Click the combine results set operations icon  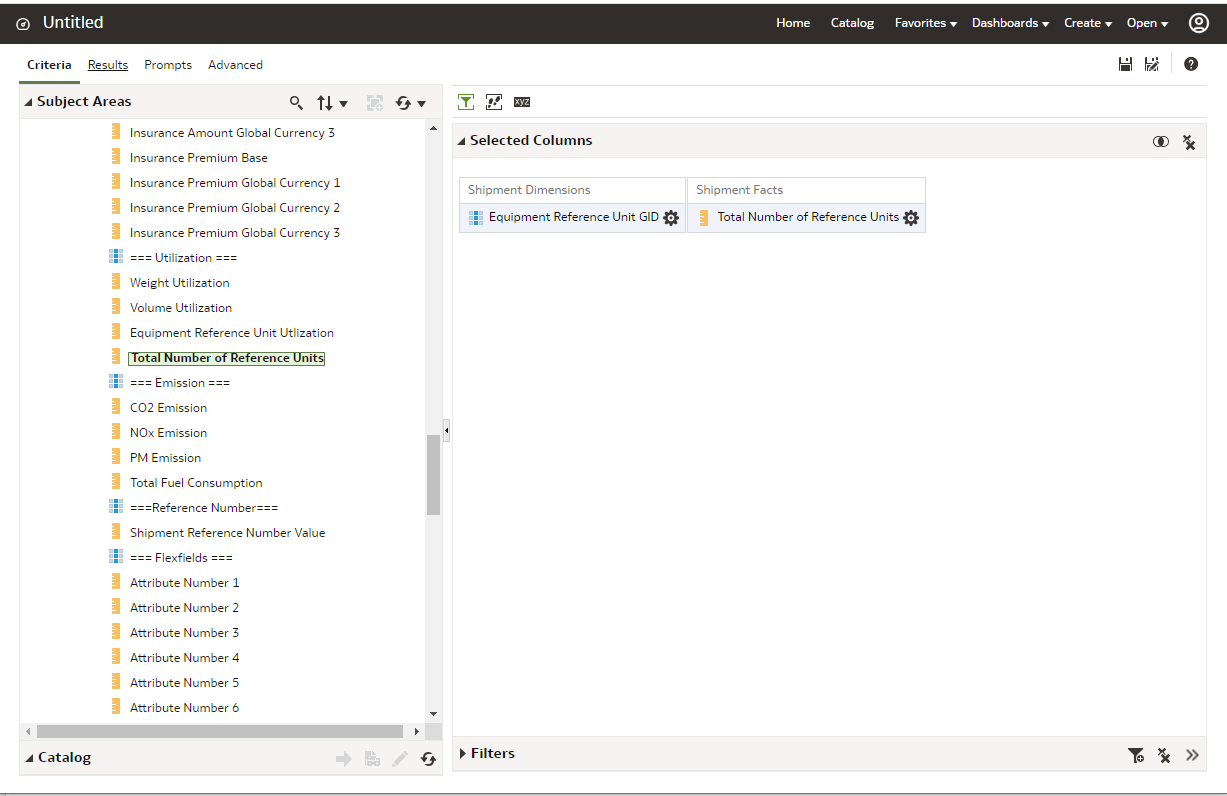pos(1160,141)
